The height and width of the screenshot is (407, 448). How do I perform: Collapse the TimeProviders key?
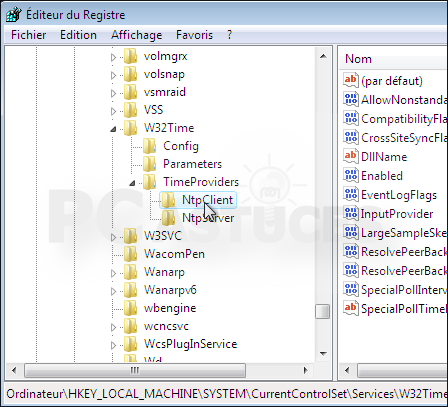(132, 183)
